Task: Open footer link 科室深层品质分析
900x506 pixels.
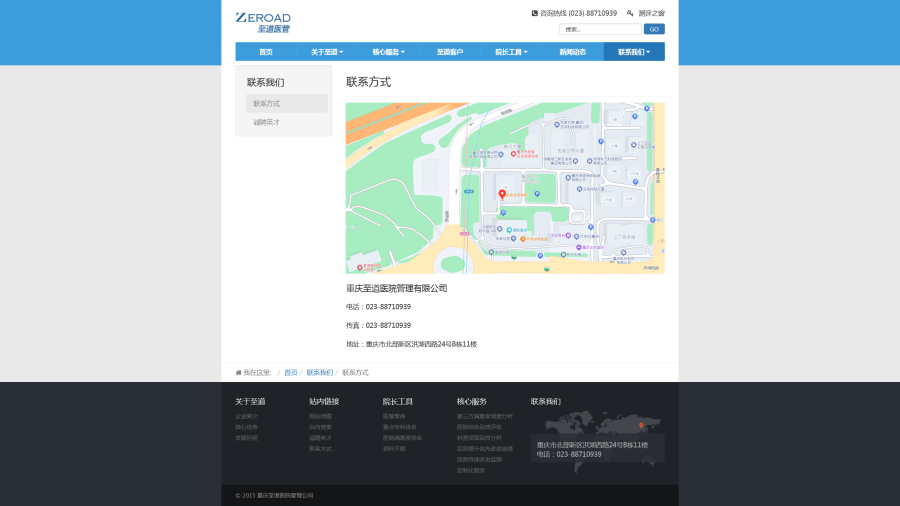Action: point(479,438)
